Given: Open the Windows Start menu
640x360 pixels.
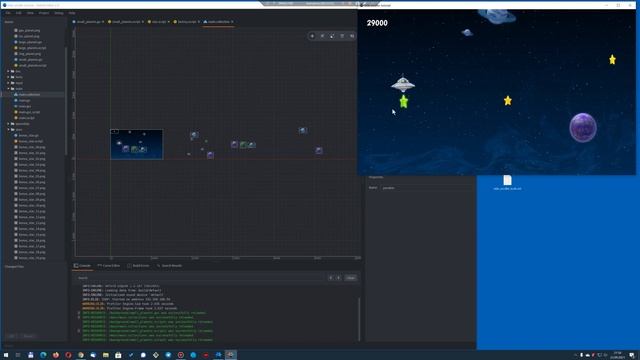Looking at the screenshot, I should [6, 355].
